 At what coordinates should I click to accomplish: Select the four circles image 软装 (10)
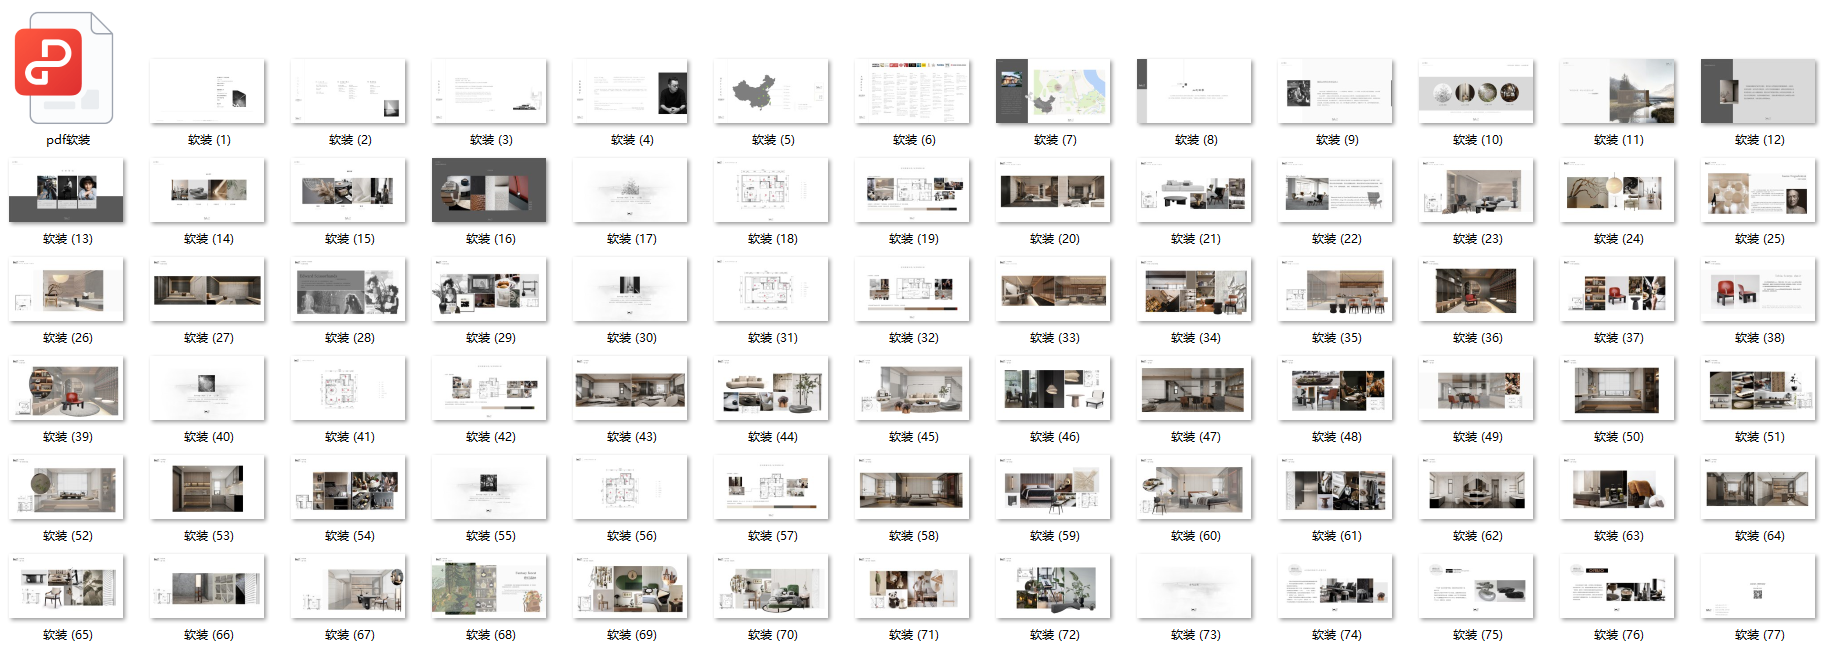click(1476, 91)
